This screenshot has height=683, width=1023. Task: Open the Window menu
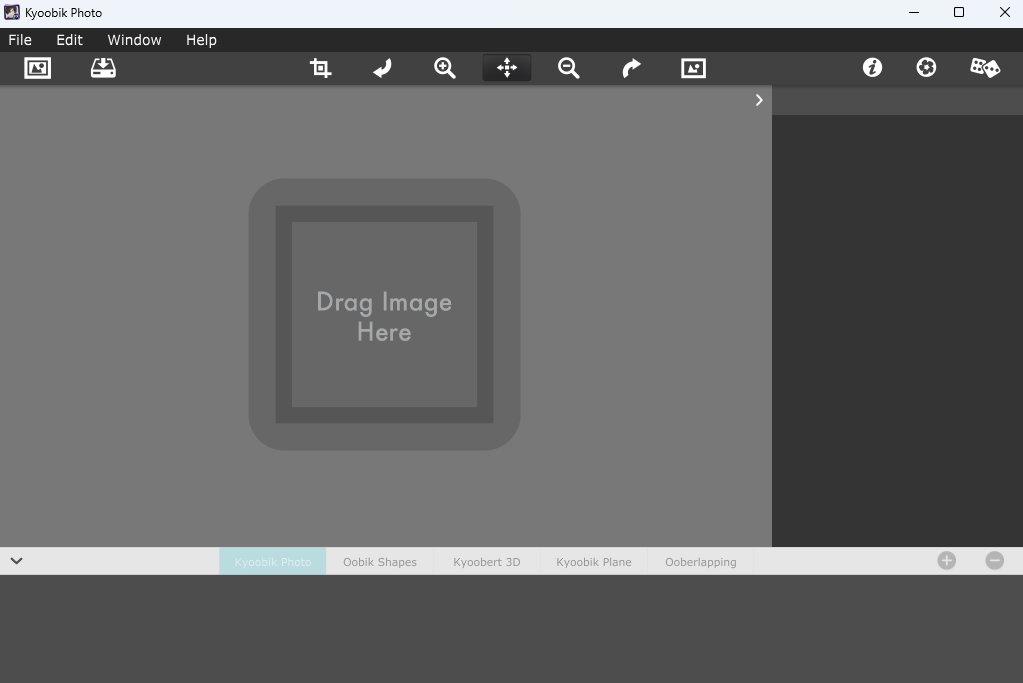[x=134, y=40]
